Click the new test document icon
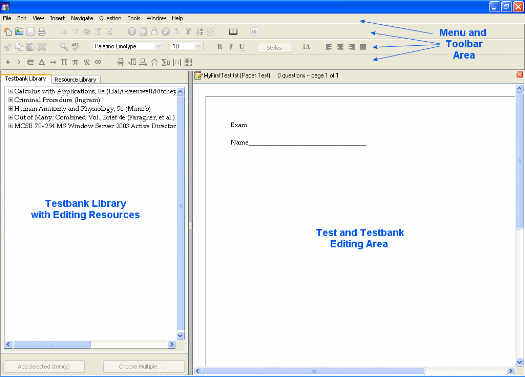 pyautogui.click(x=8, y=32)
